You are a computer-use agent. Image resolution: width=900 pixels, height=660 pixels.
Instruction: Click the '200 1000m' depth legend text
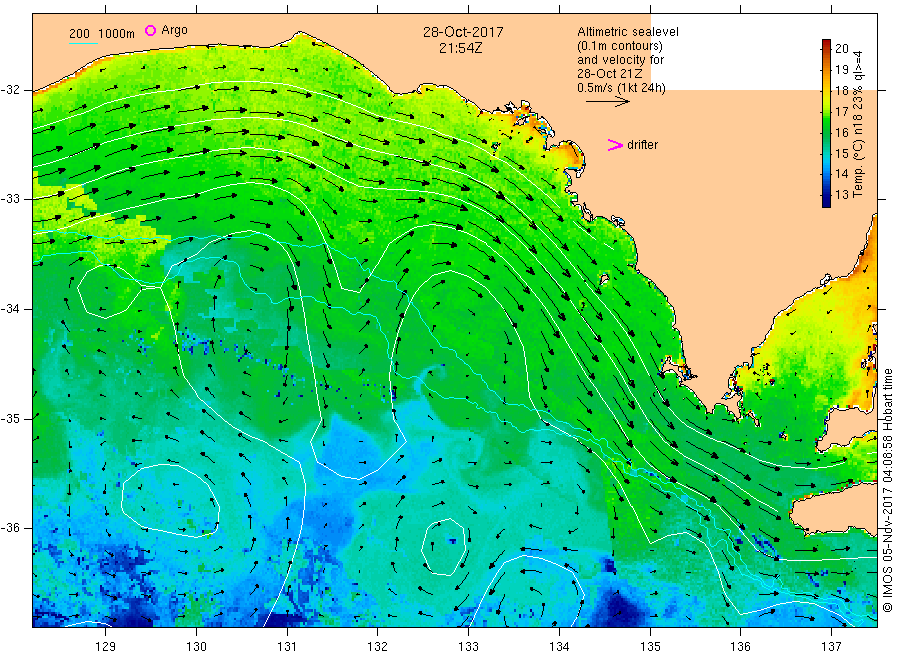[102, 34]
